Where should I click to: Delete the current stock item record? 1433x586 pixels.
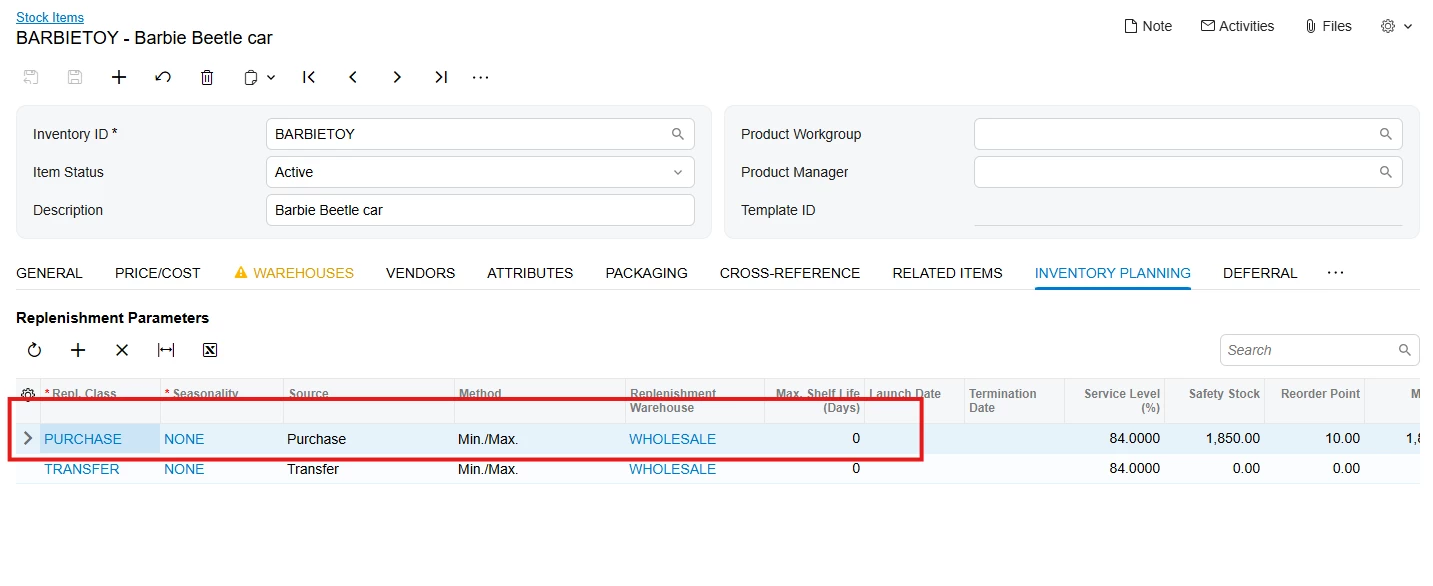click(207, 77)
